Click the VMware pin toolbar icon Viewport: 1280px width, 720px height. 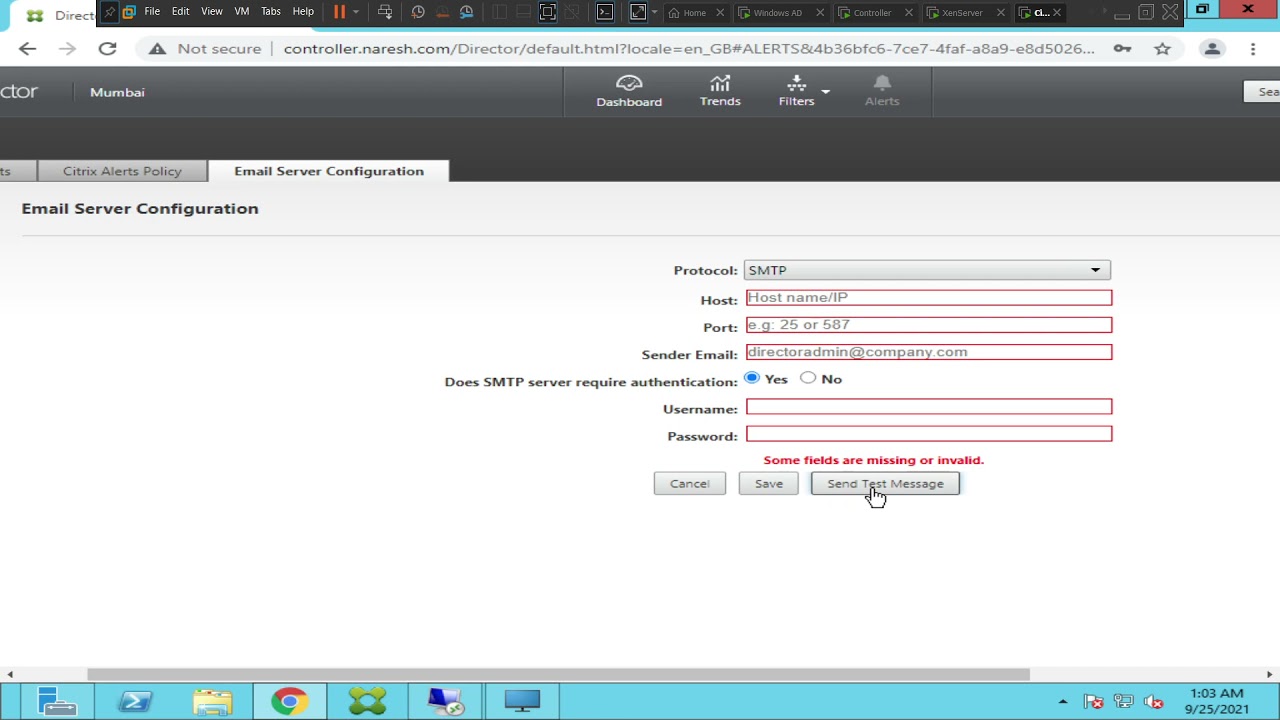pyautogui.click(x=110, y=12)
